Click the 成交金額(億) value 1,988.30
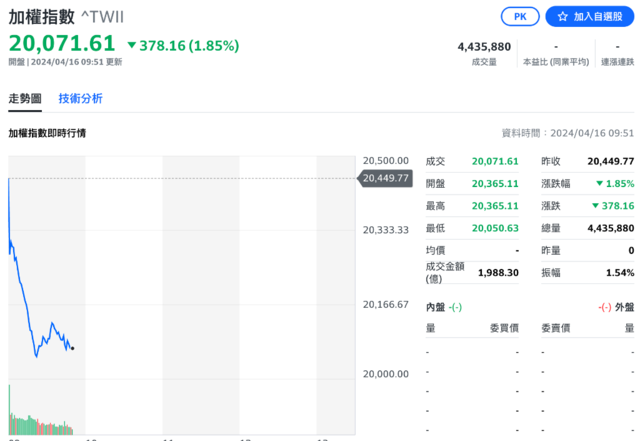Screen dimensions: 640x441 [x=499, y=272]
